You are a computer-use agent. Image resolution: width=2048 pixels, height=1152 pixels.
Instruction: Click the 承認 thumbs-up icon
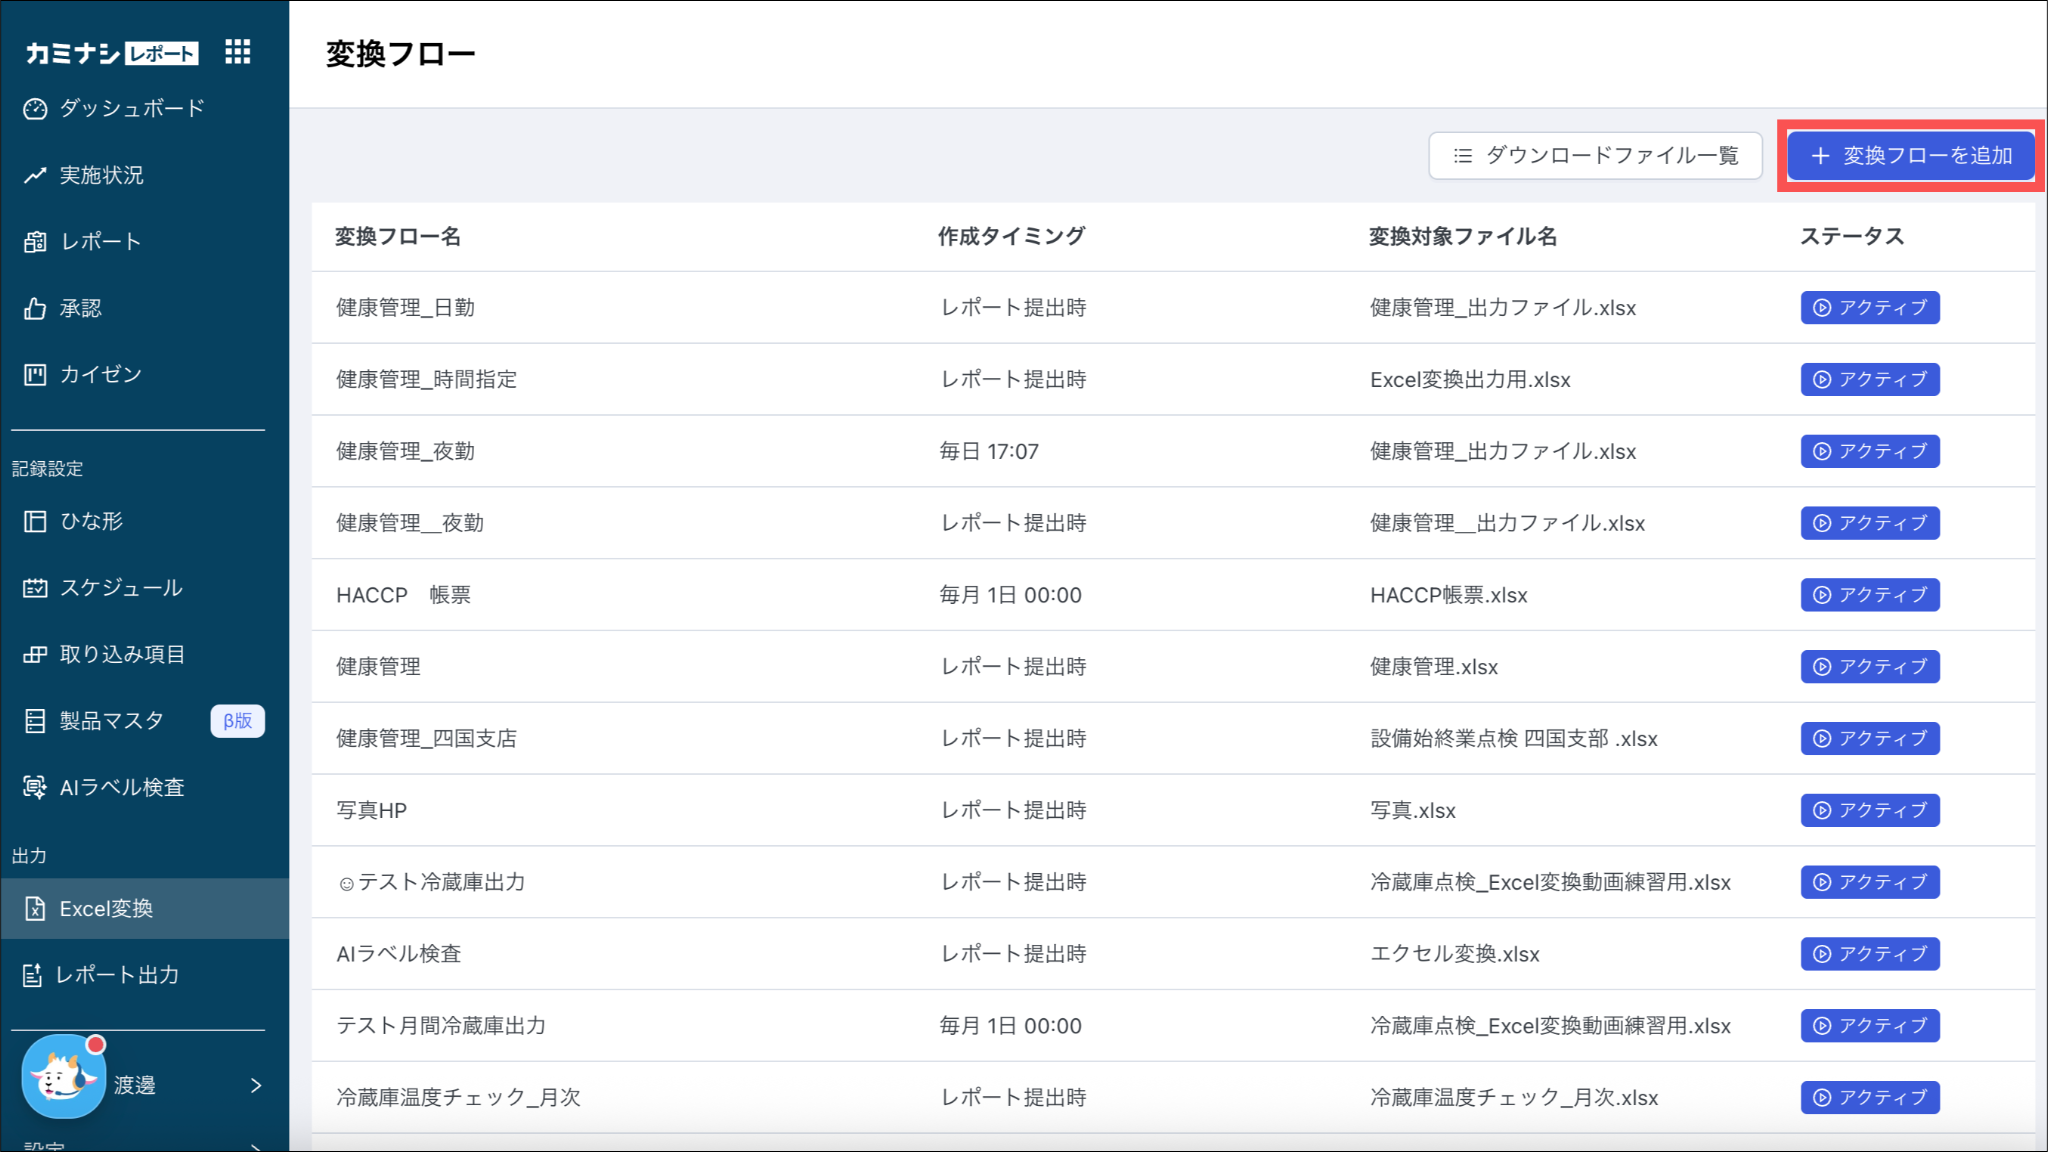(35, 308)
